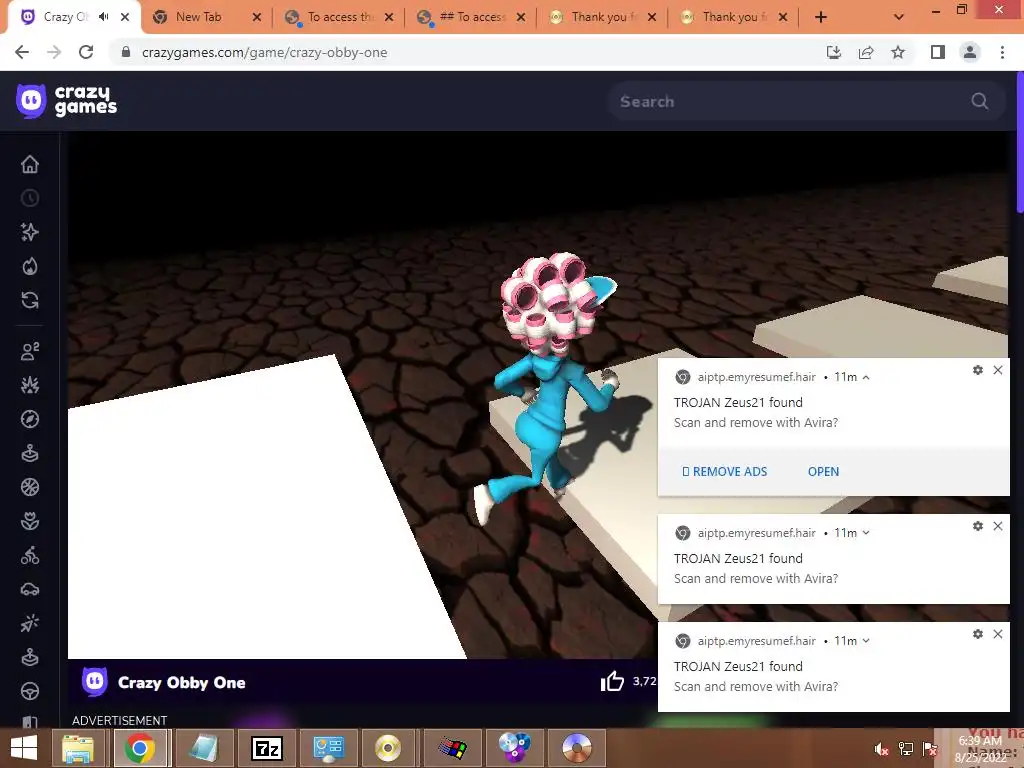Open trending flame icon in sidebar
1024x768 pixels.
pos(29,266)
